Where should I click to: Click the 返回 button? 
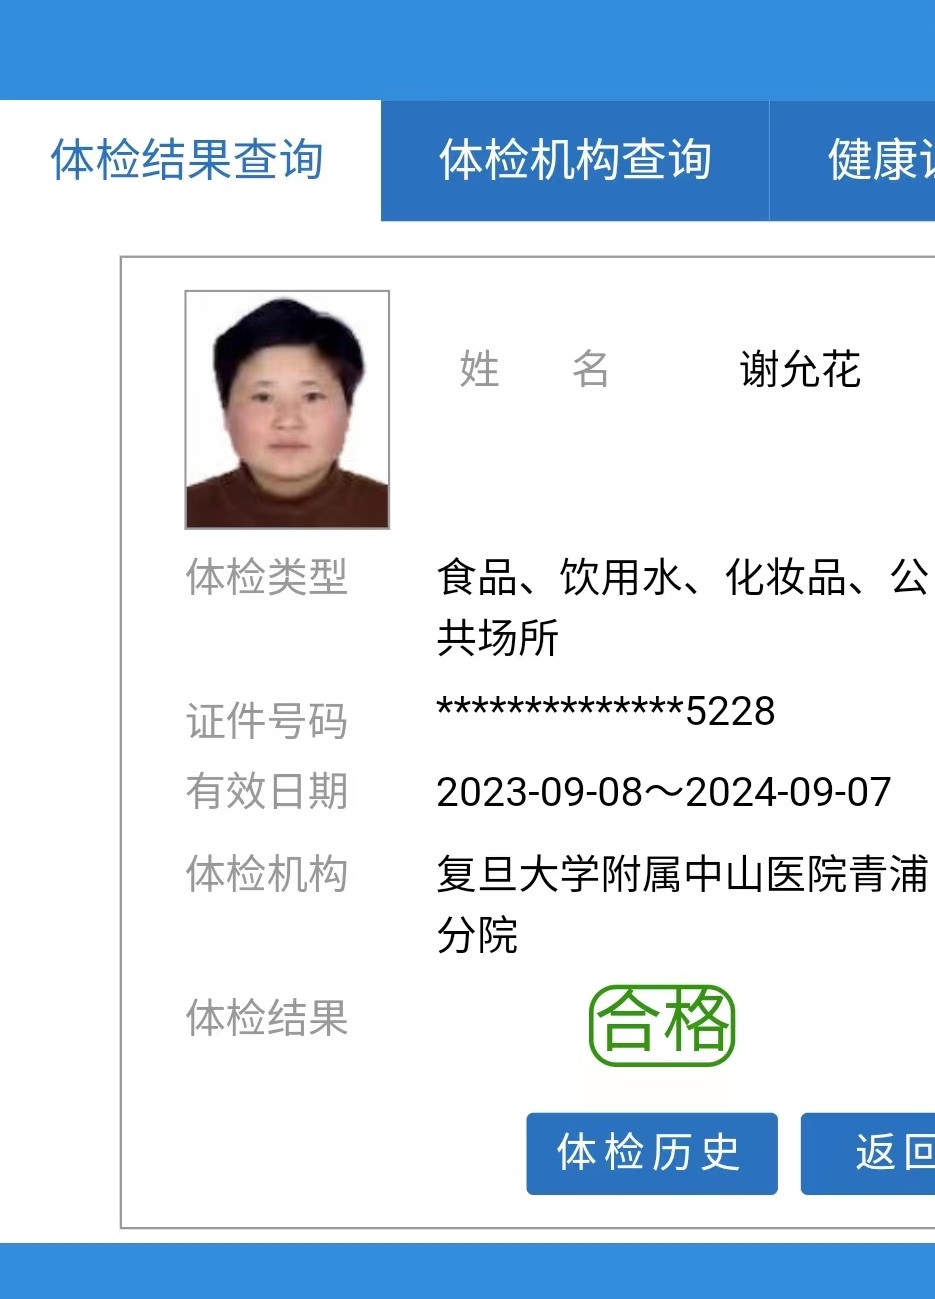click(x=868, y=1153)
